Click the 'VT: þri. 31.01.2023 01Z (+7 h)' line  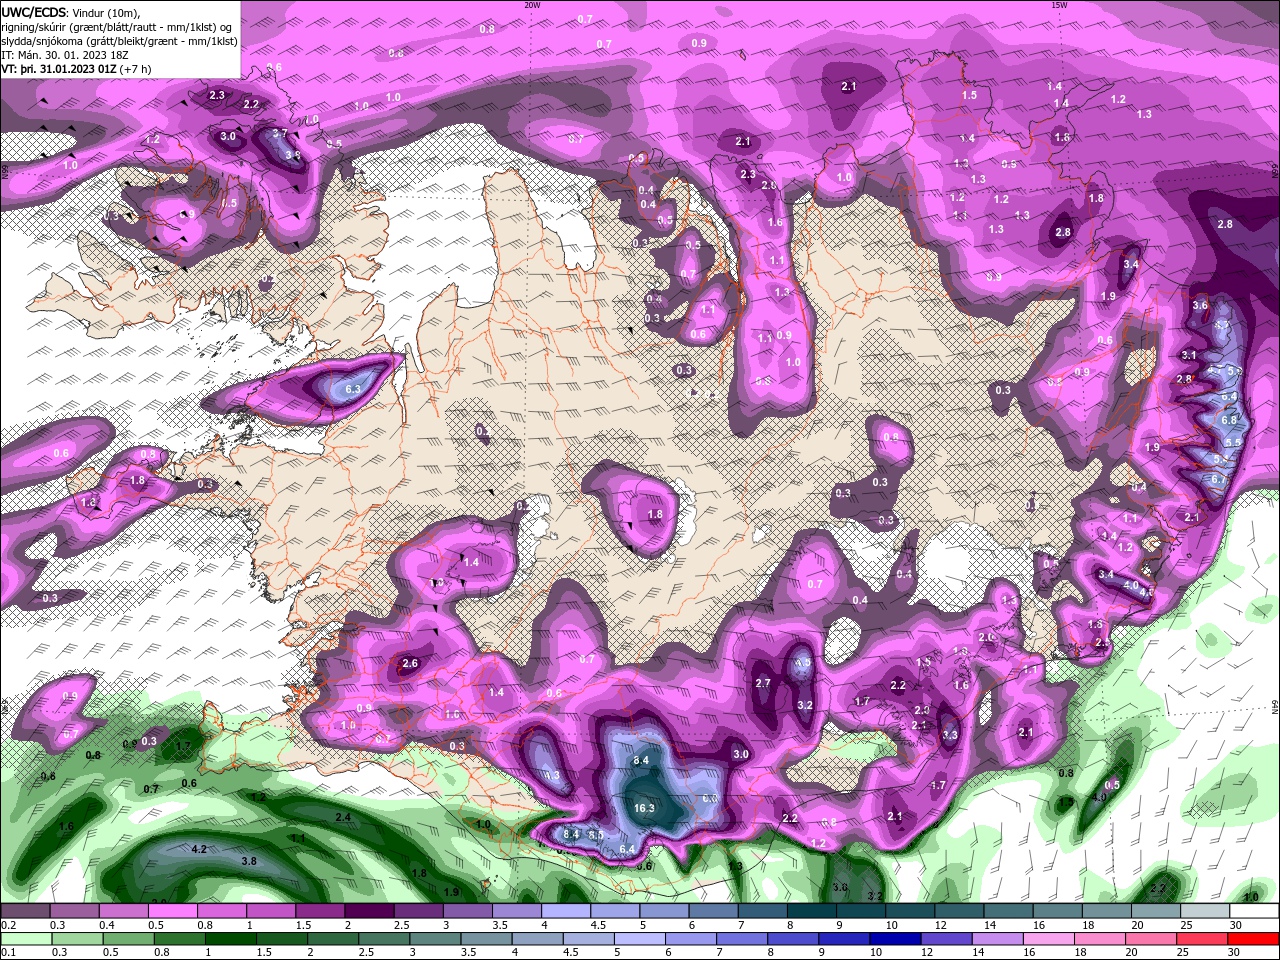point(77,69)
